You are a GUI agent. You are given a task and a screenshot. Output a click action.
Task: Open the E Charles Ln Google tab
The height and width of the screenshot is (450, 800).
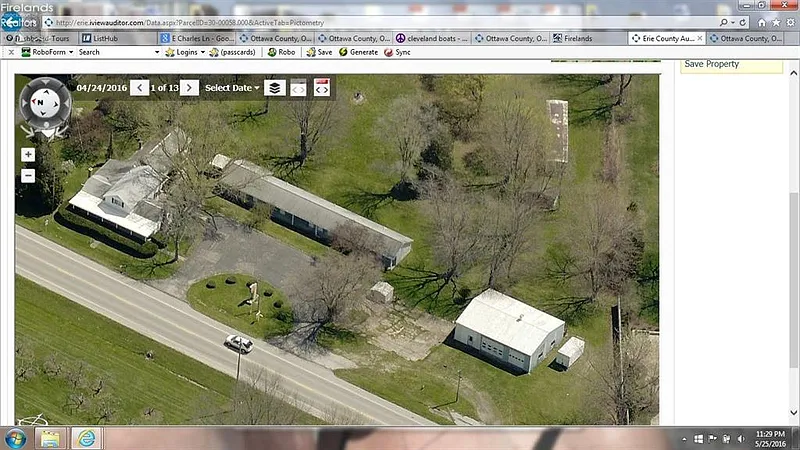click(x=199, y=38)
